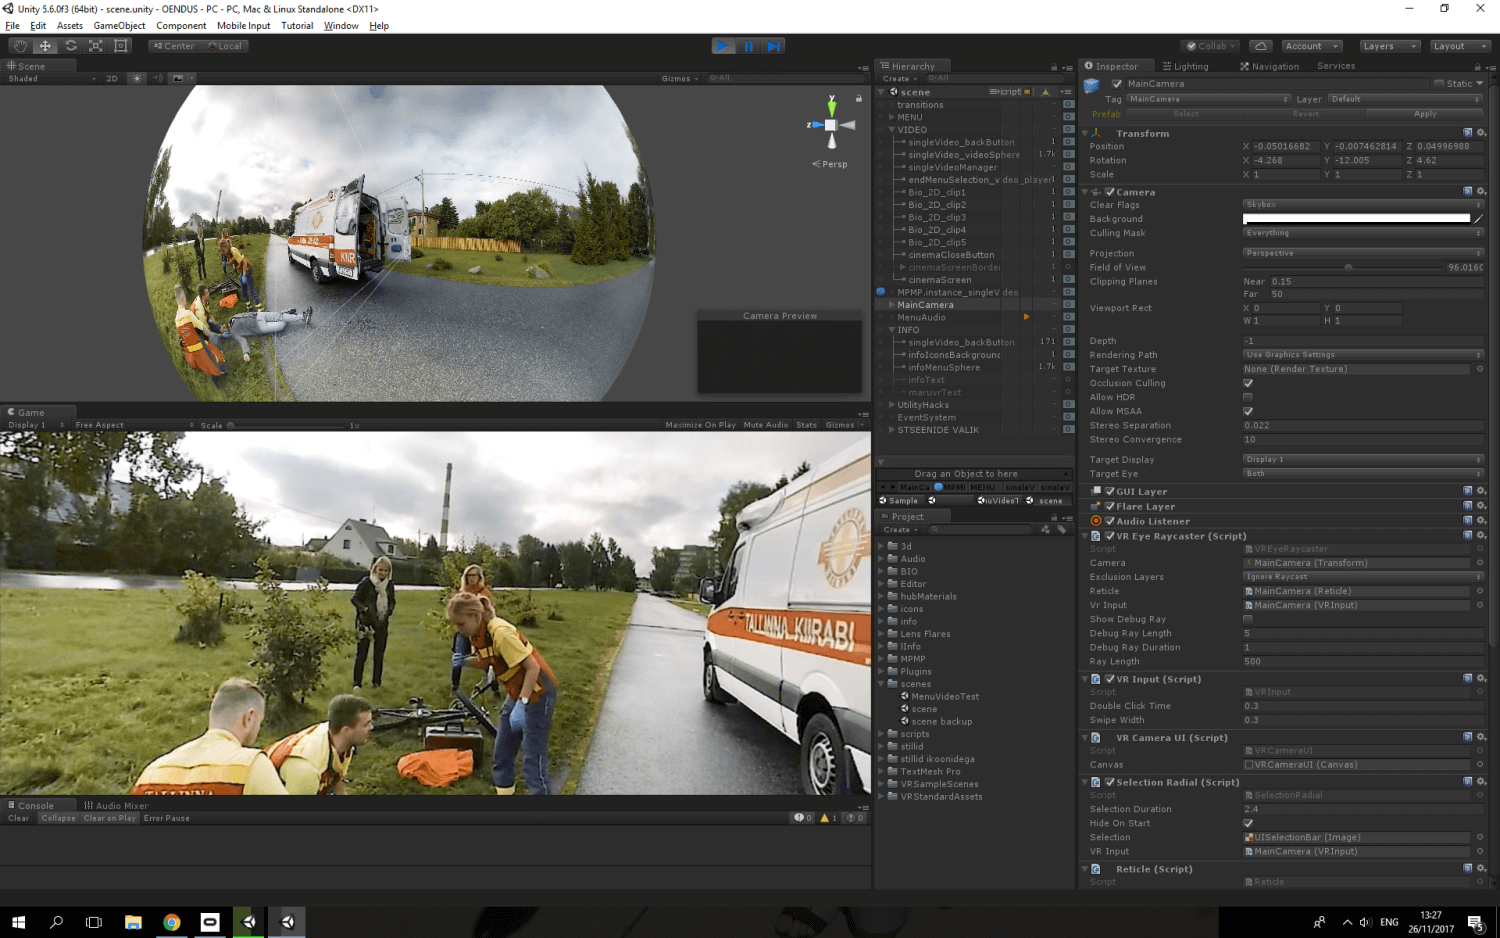Click the Transform component gear icon
The height and width of the screenshot is (938, 1500).
pos(1481,133)
